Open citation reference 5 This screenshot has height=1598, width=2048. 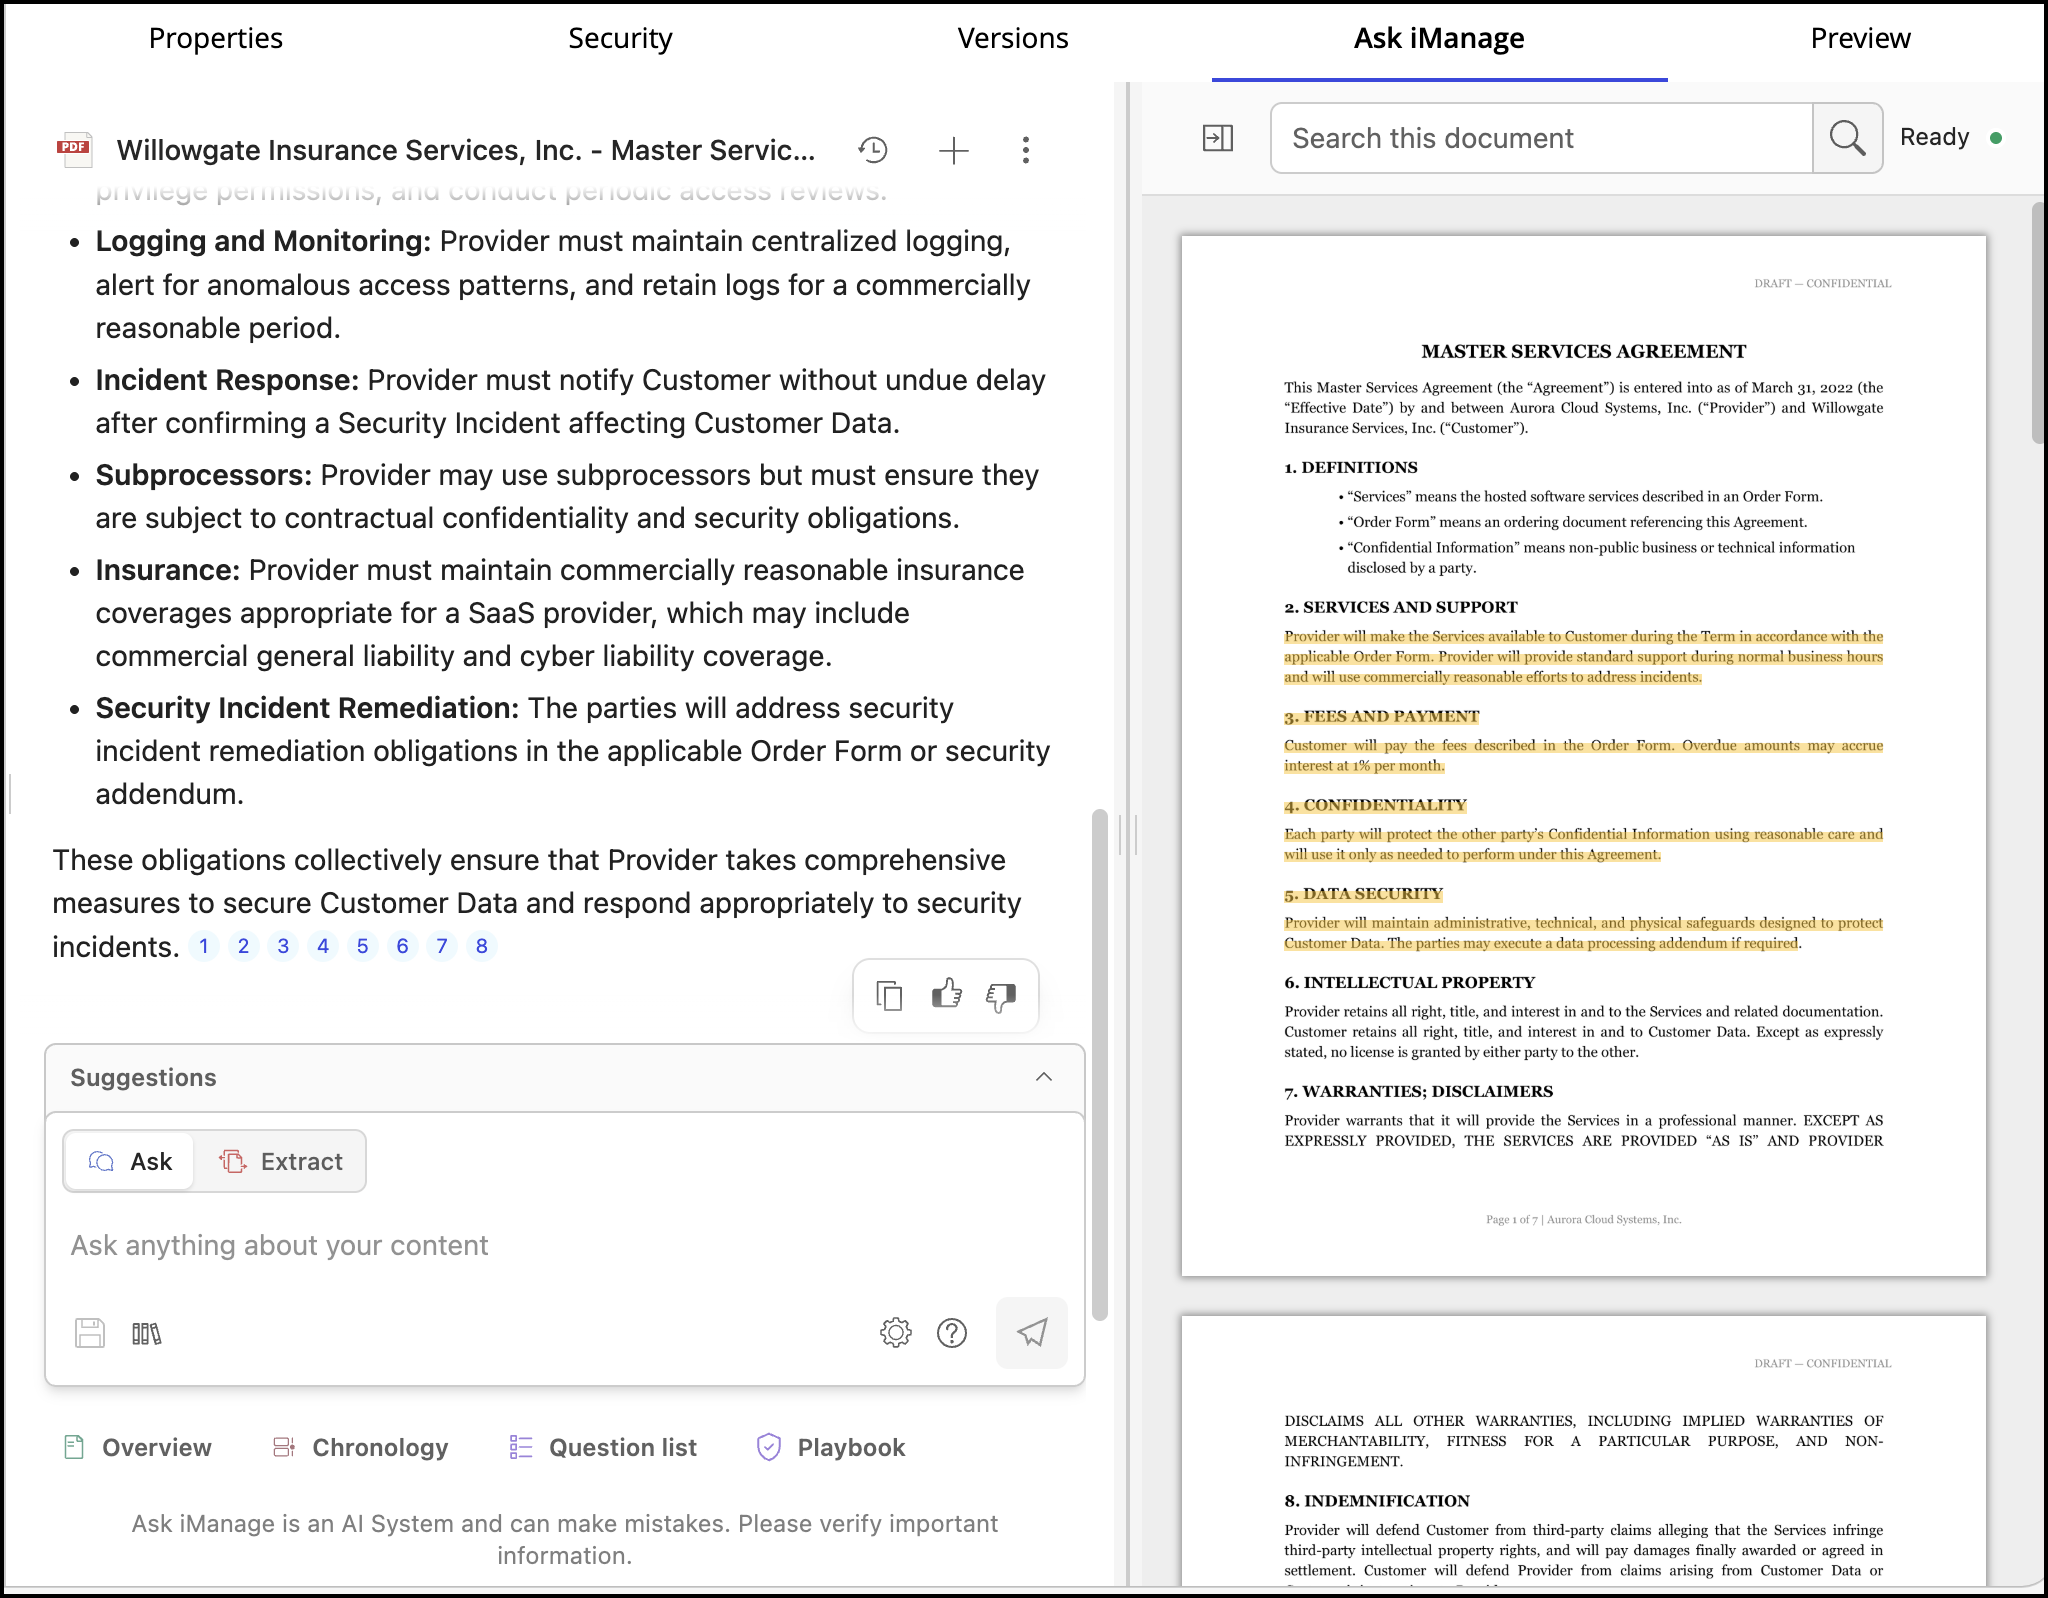pos(363,946)
